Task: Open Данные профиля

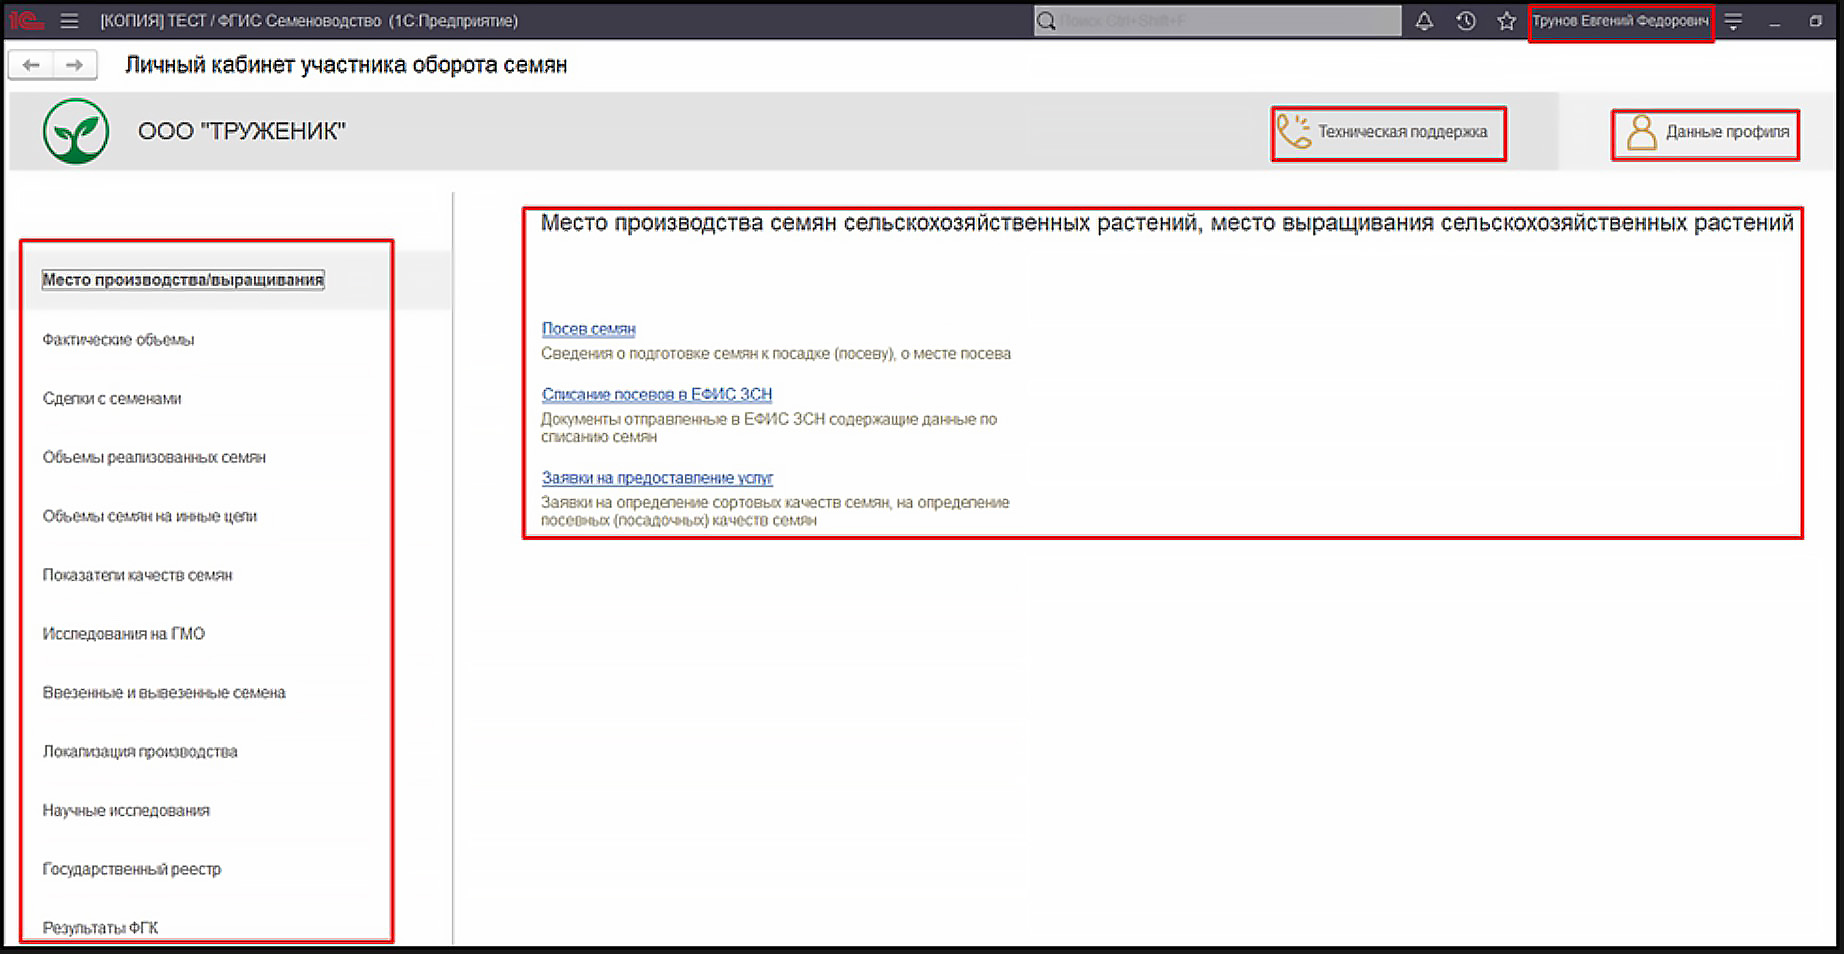Action: (x=1706, y=132)
